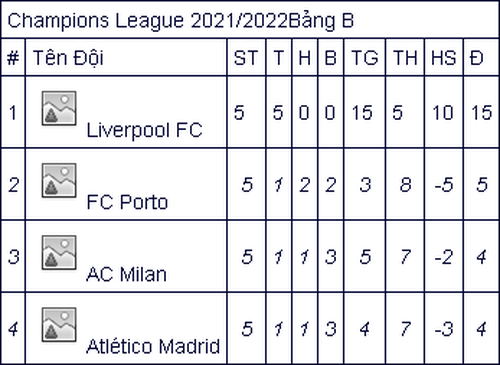
Task: Click the HS column header
Action: [x=443, y=58]
